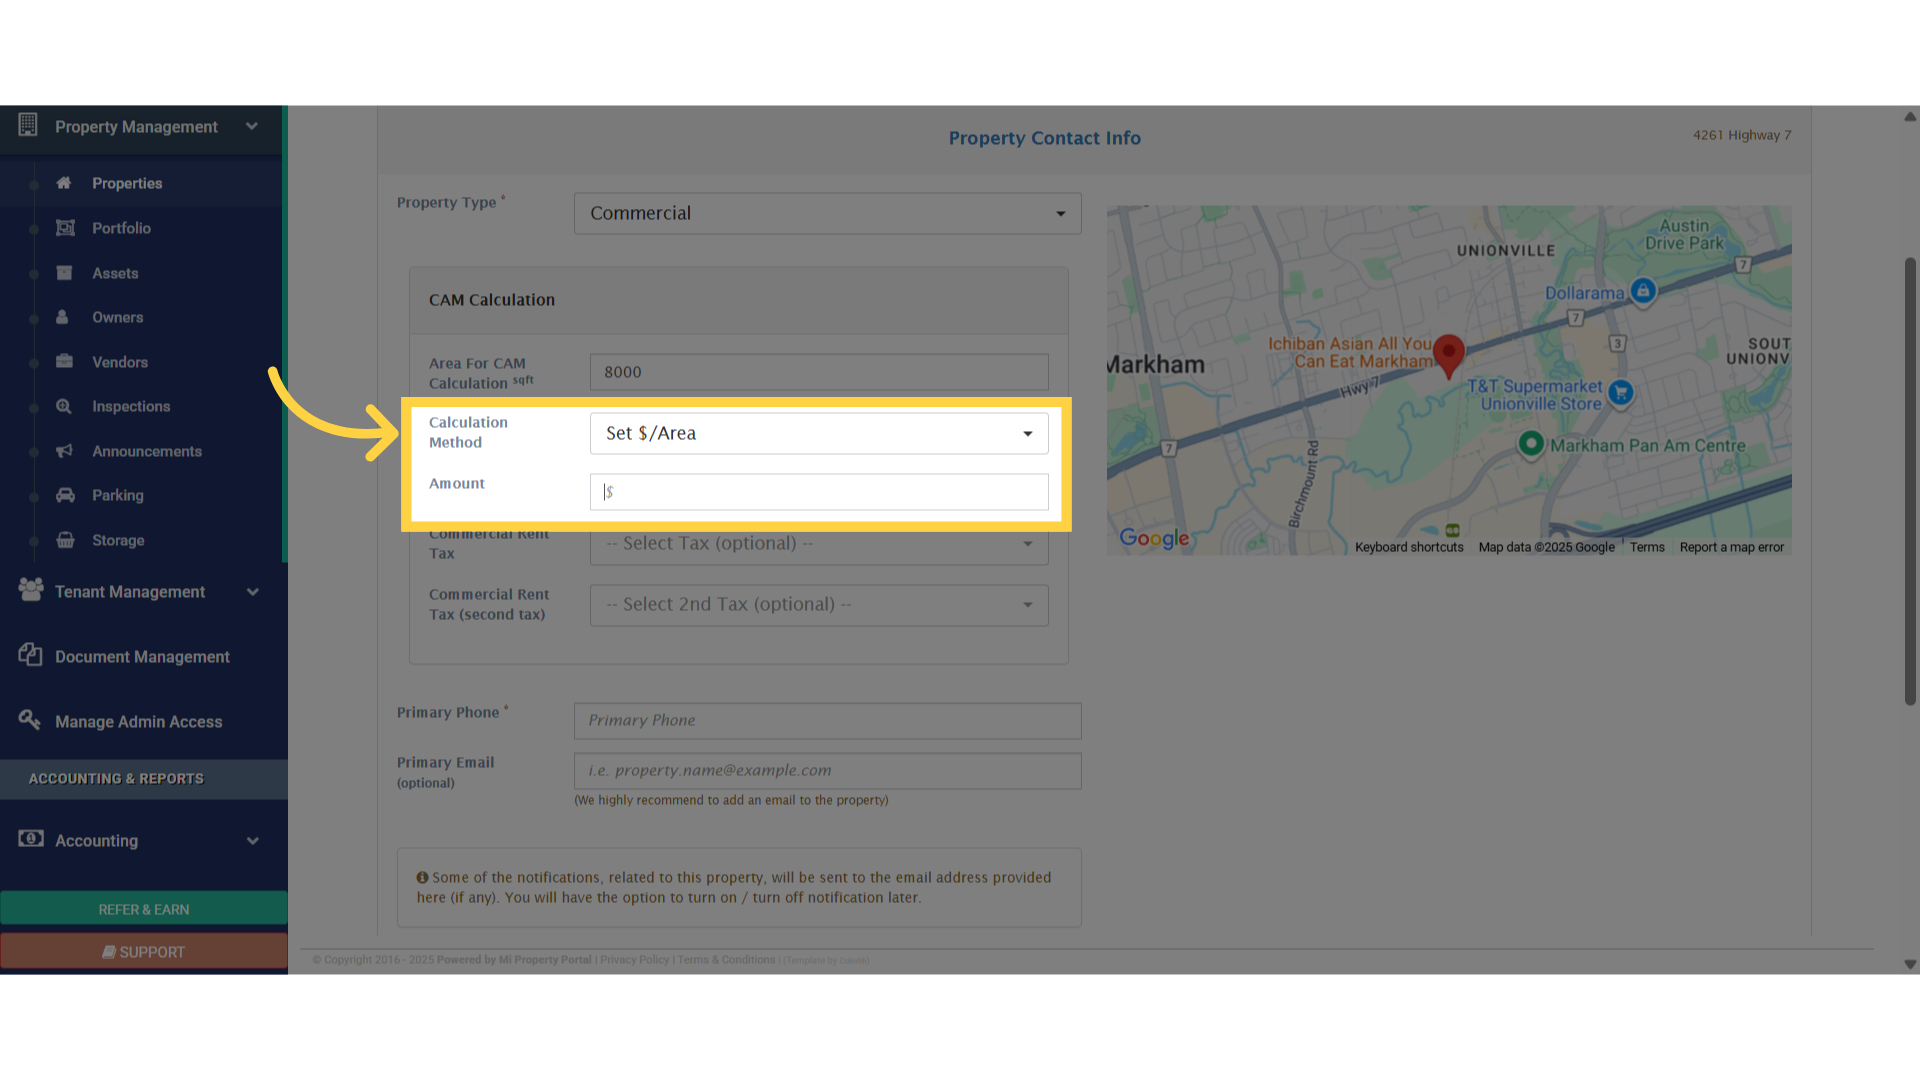Viewport: 1920px width, 1080px height.
Task: Open the Calculation Method dropdown
Action: pyautogui.click(x=818, y=433)
